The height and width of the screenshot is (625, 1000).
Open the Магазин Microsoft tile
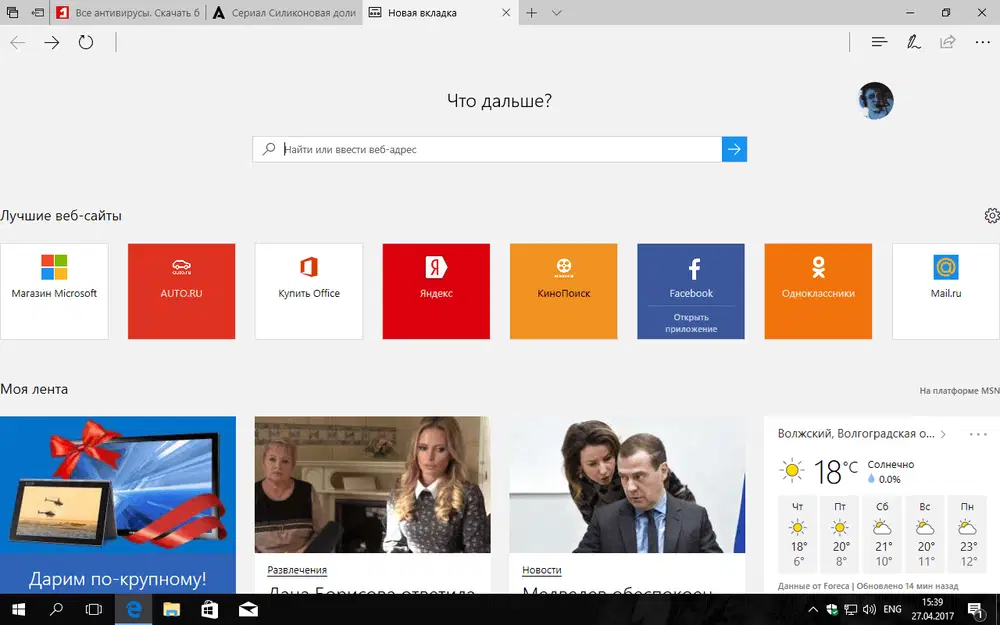pyautogui.click(x=54, y=291)
